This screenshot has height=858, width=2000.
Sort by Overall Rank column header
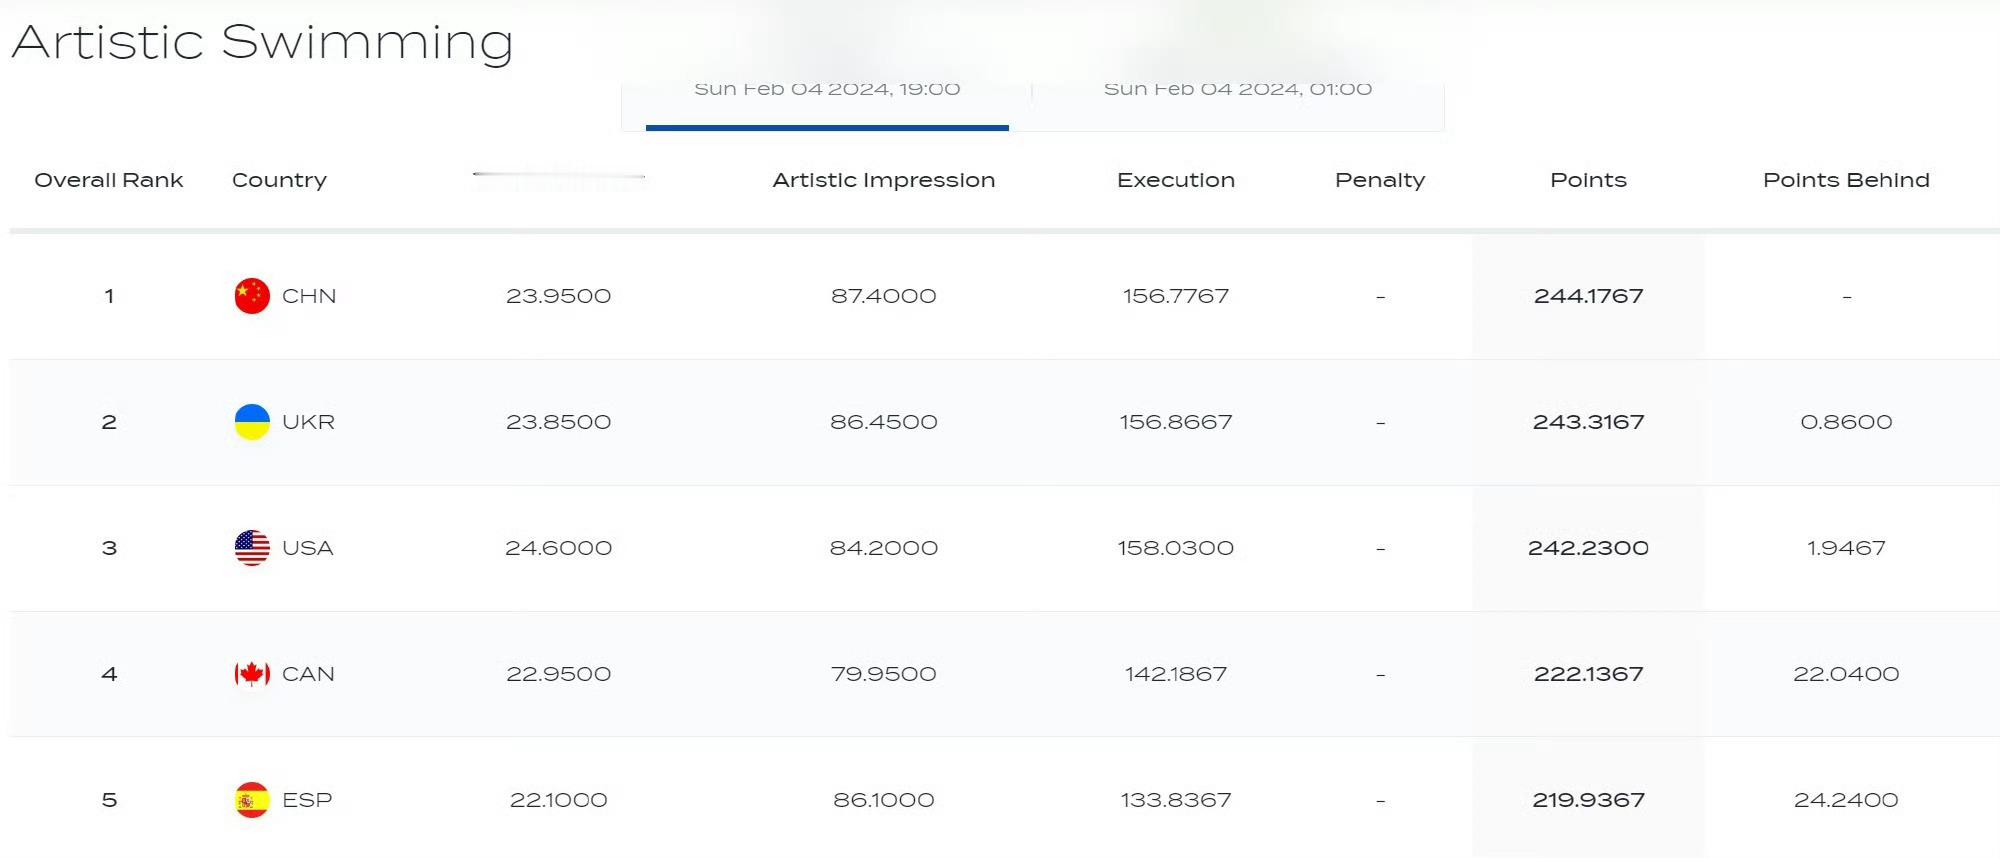[x=109, y=180]
